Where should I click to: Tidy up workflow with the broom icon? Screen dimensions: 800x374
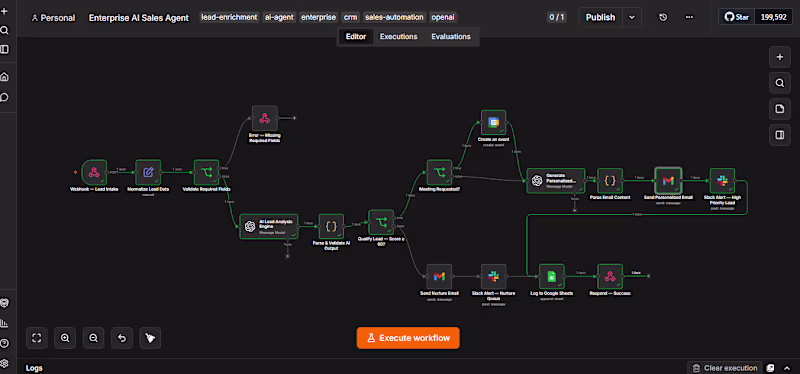pos(150,338)
